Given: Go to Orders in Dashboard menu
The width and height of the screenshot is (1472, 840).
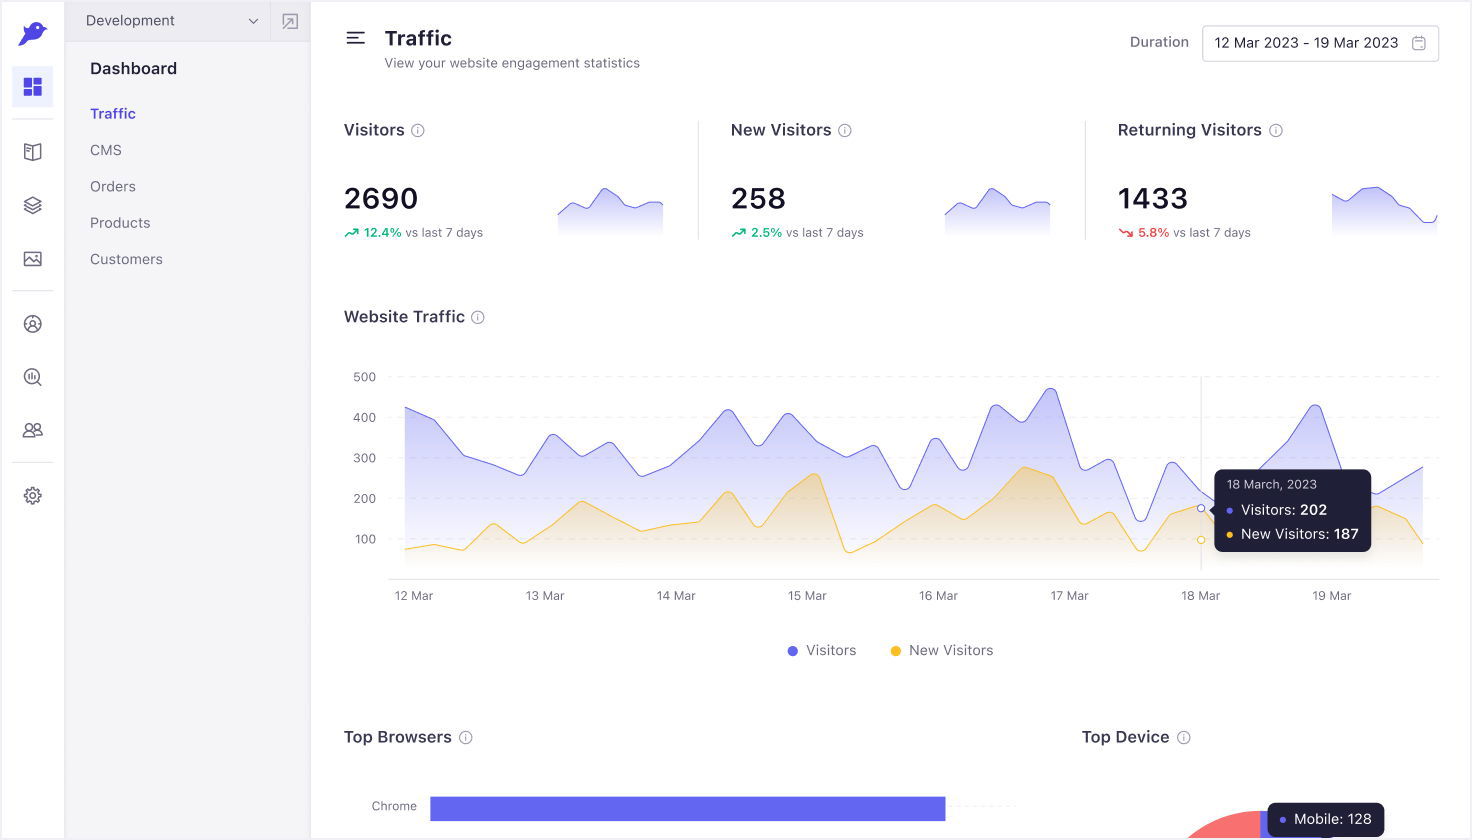Looking at the screenshot, I should click(113, 187).
